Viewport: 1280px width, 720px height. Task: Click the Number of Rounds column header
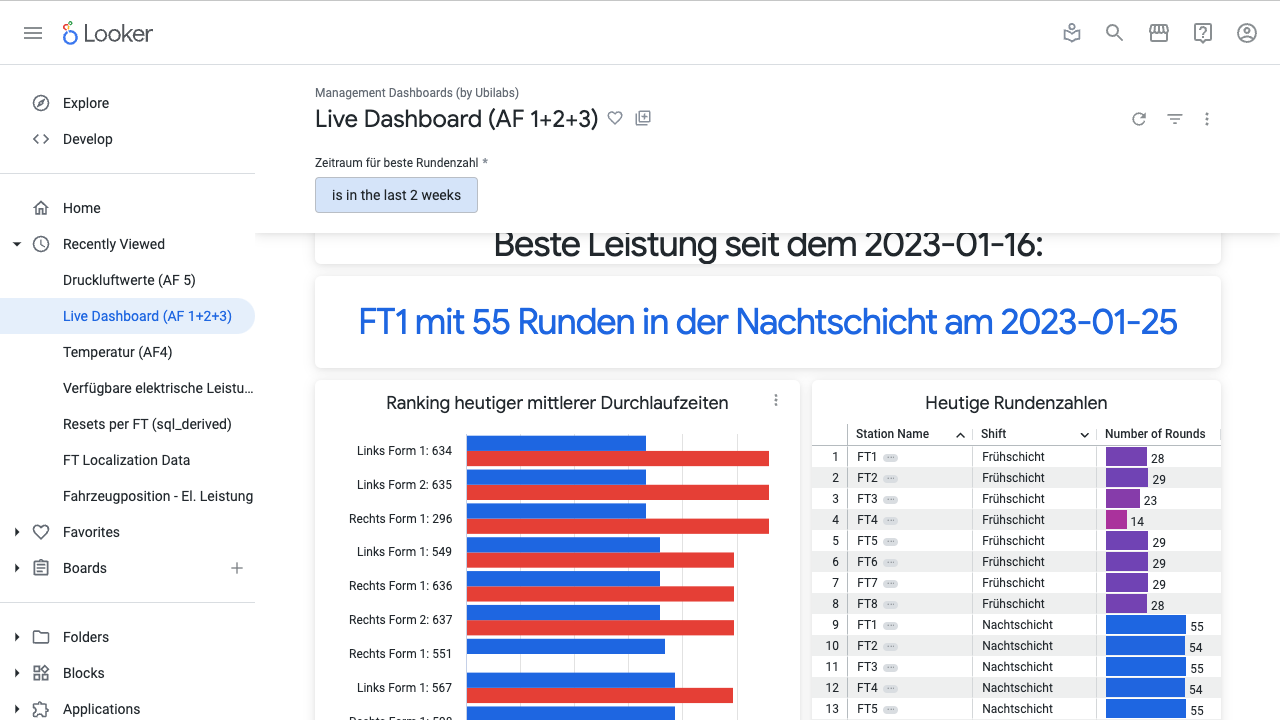(x=1155, y=434)
